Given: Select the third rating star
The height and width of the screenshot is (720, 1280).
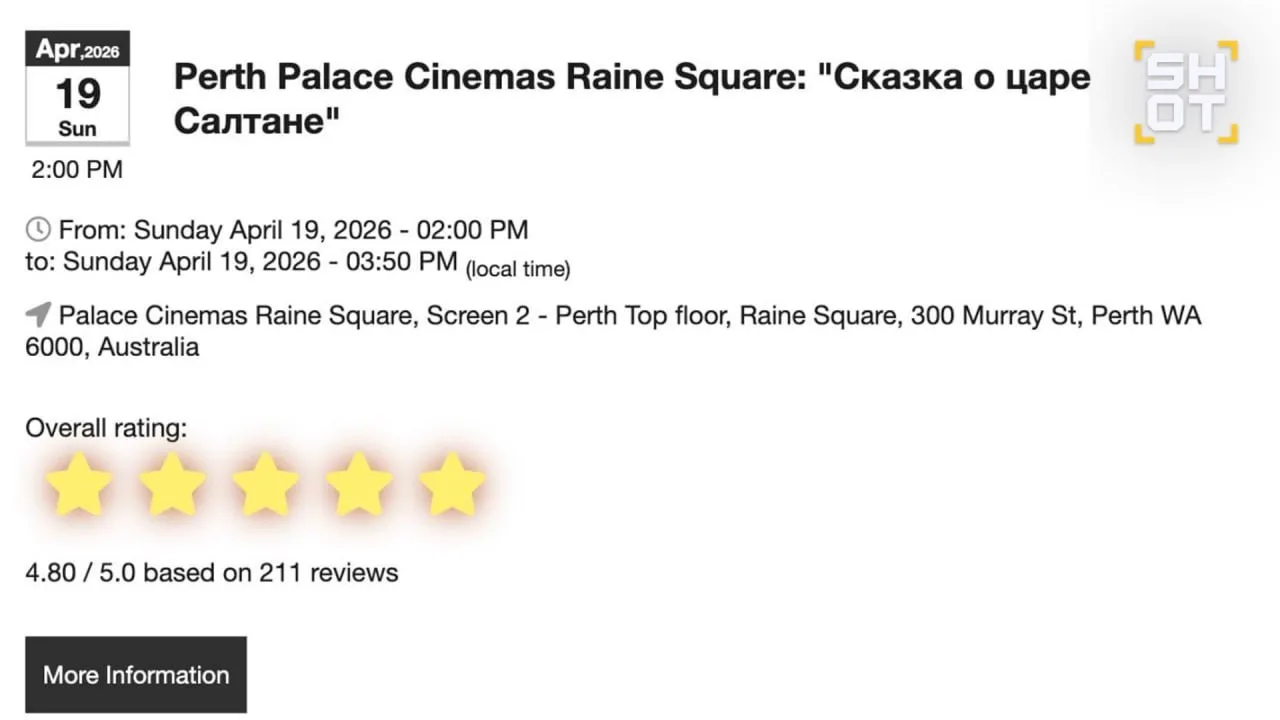Looking at the screenshot, I should (265, 485).
